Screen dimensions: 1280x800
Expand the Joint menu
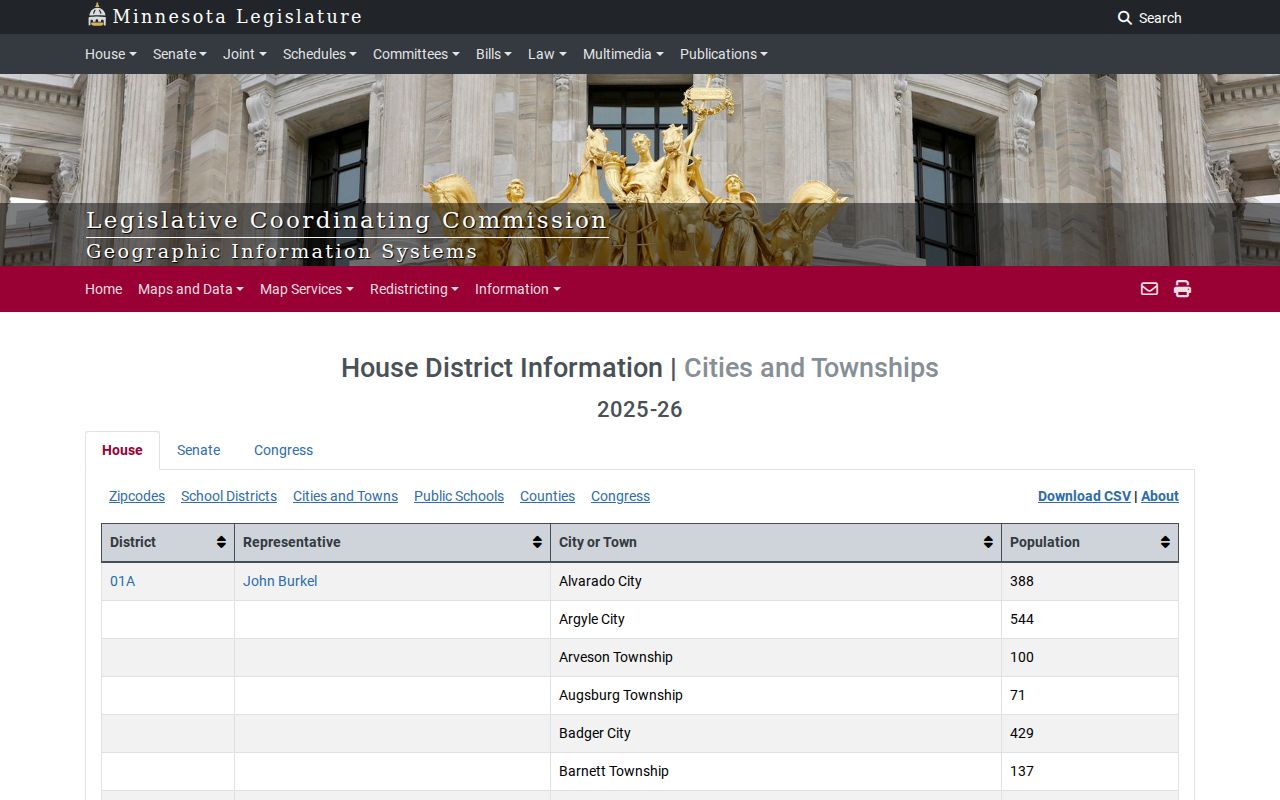tap(245, 54)
